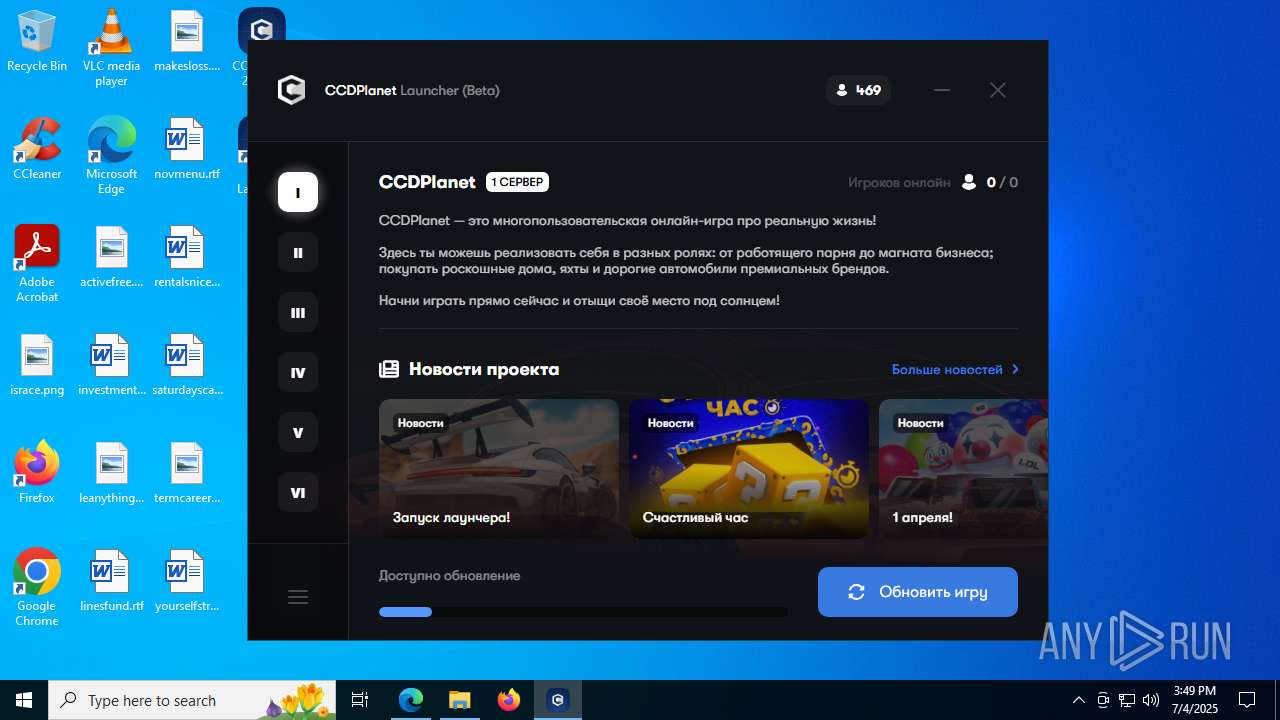The height and width of the screenshot is (720, 1280).
Task: Open the Google Chrome desktop shortcut
Action: point(37,588)
